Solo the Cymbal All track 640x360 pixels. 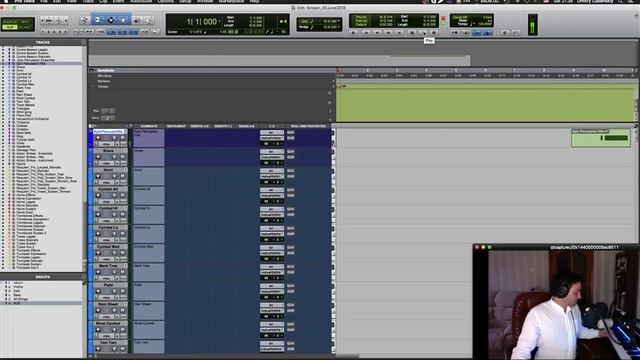click(x=114, y=196)
